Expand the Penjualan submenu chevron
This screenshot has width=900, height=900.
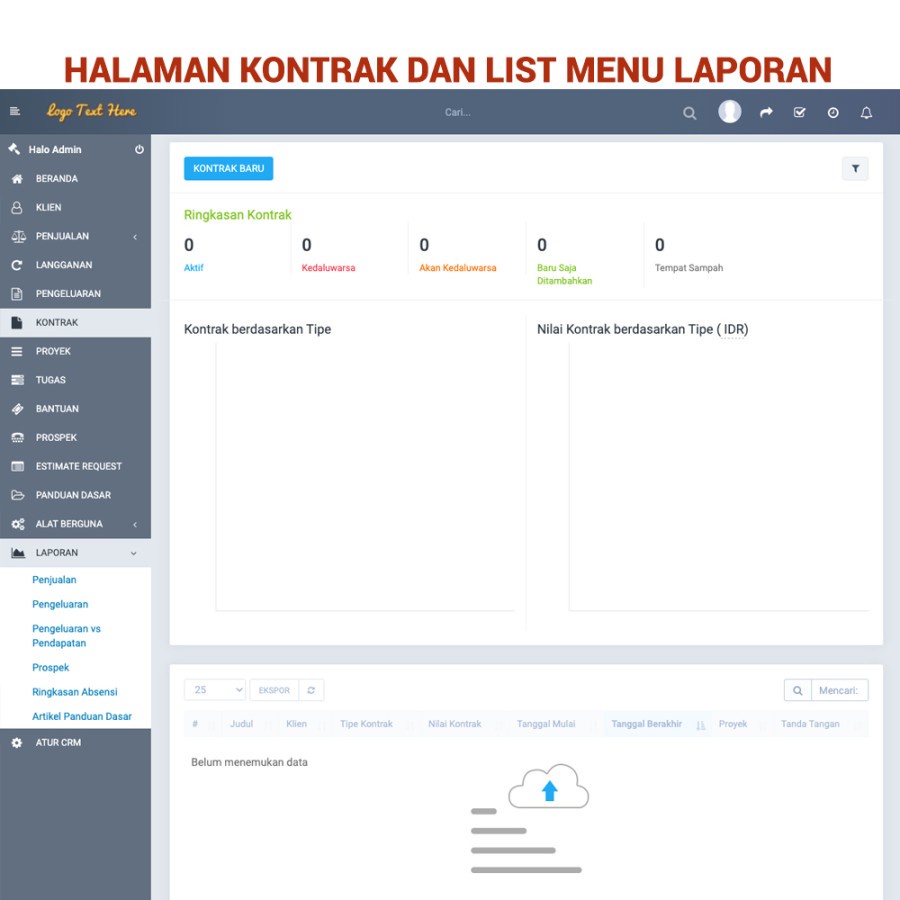[135, 236]
